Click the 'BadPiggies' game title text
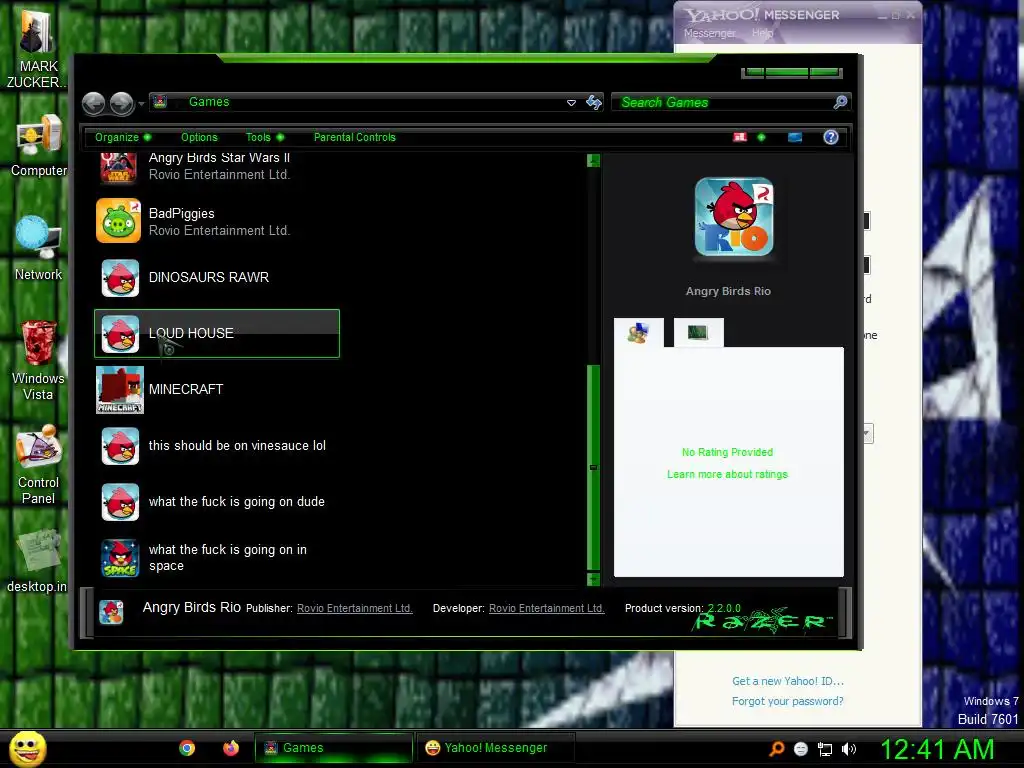 (182, 214)
